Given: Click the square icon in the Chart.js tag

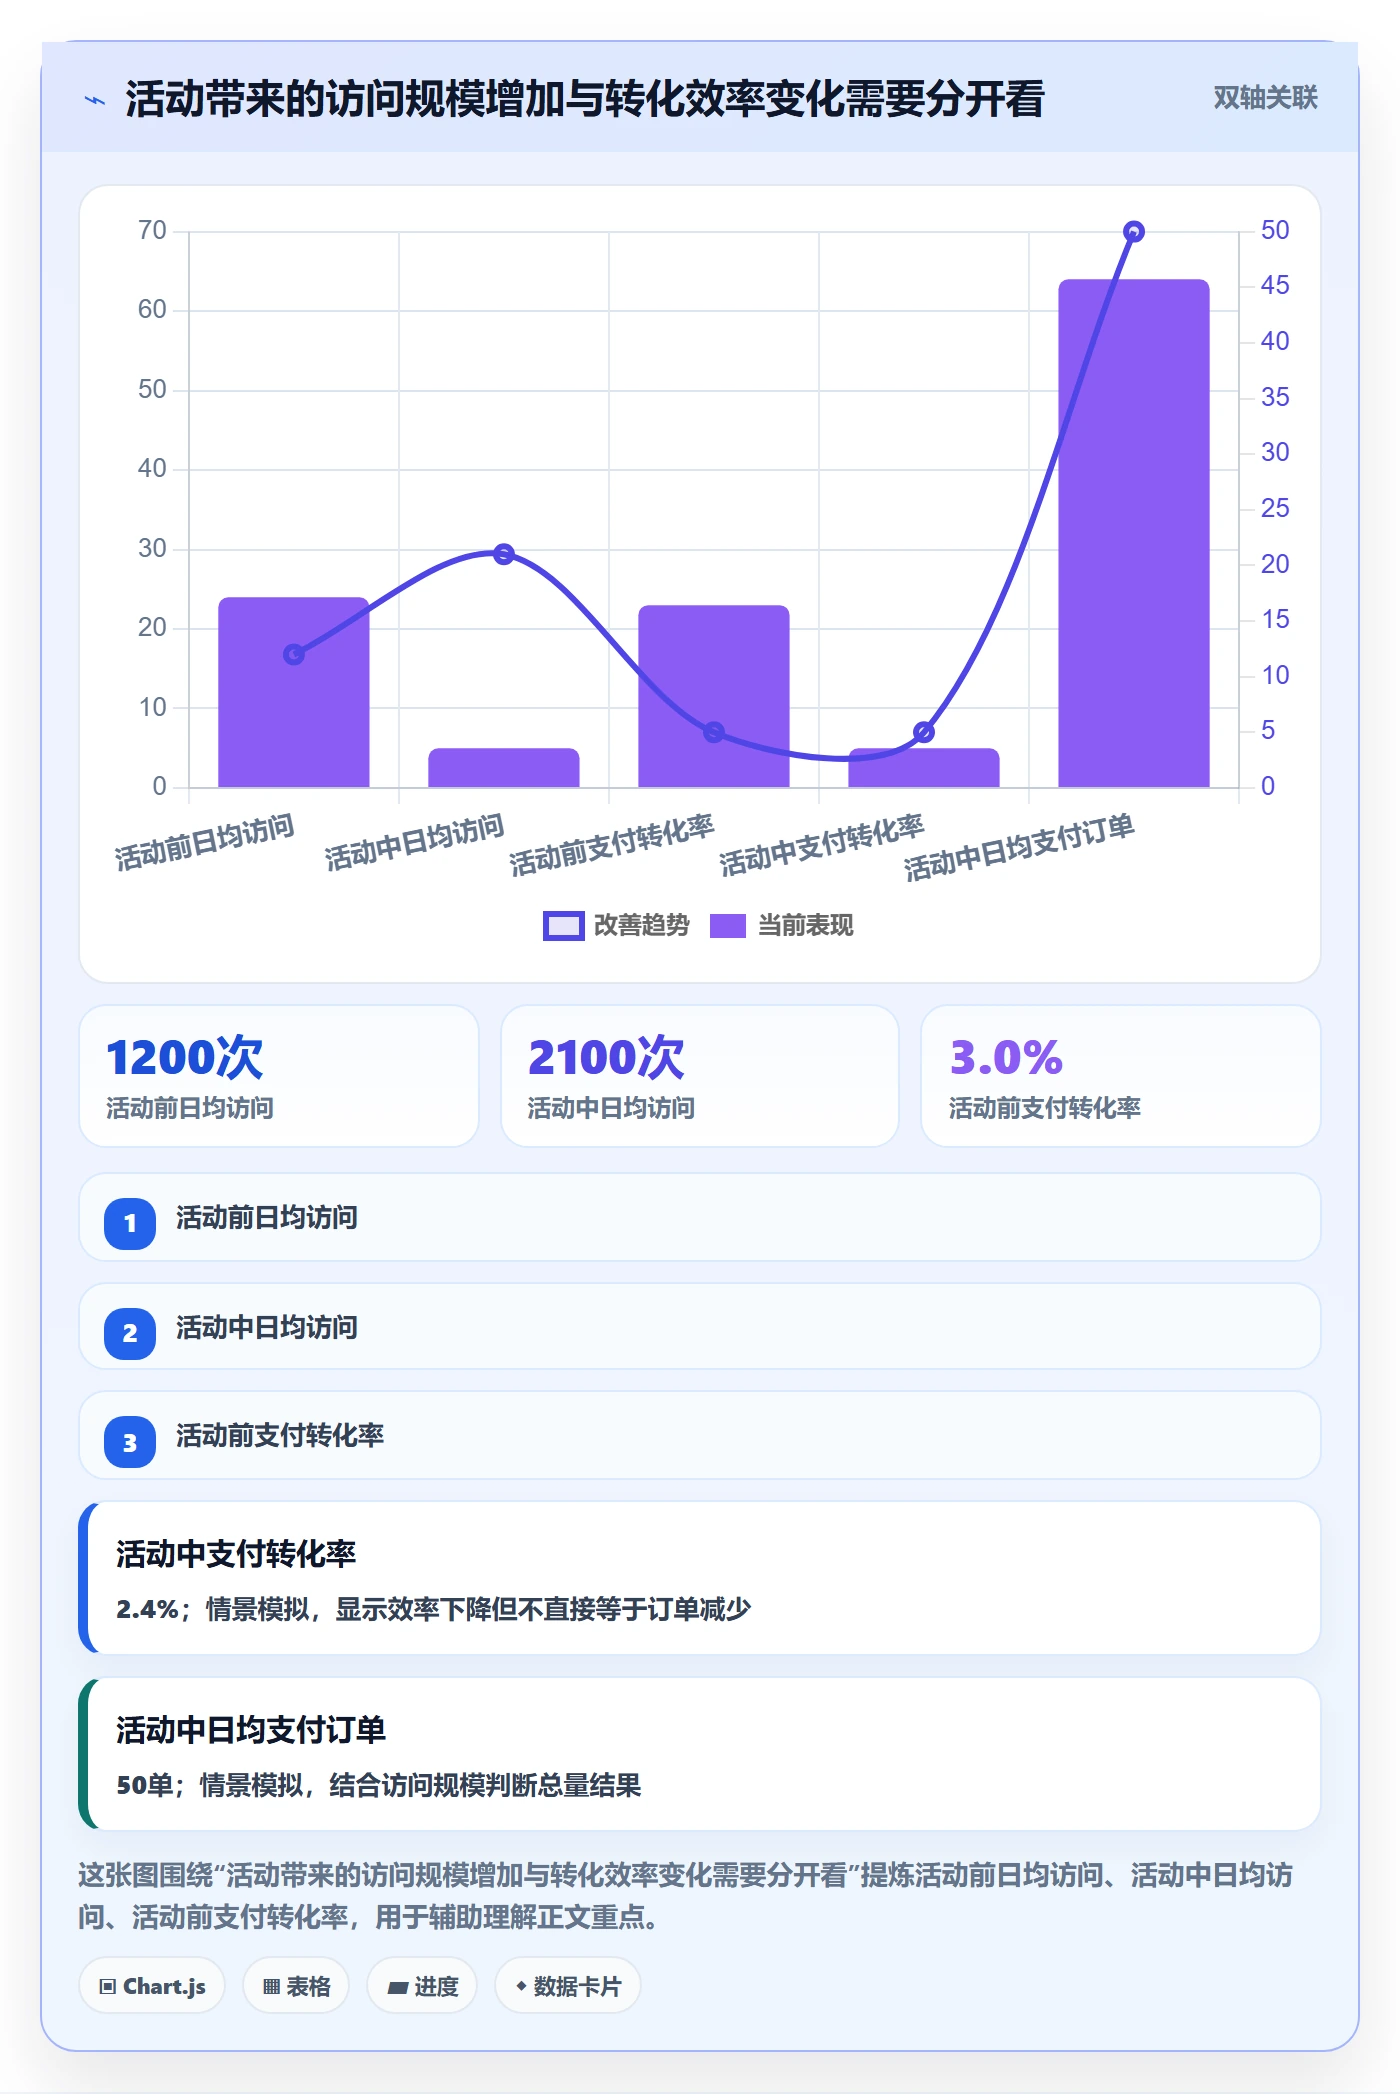Looking at the screenshot, I should coord(108,1987).
